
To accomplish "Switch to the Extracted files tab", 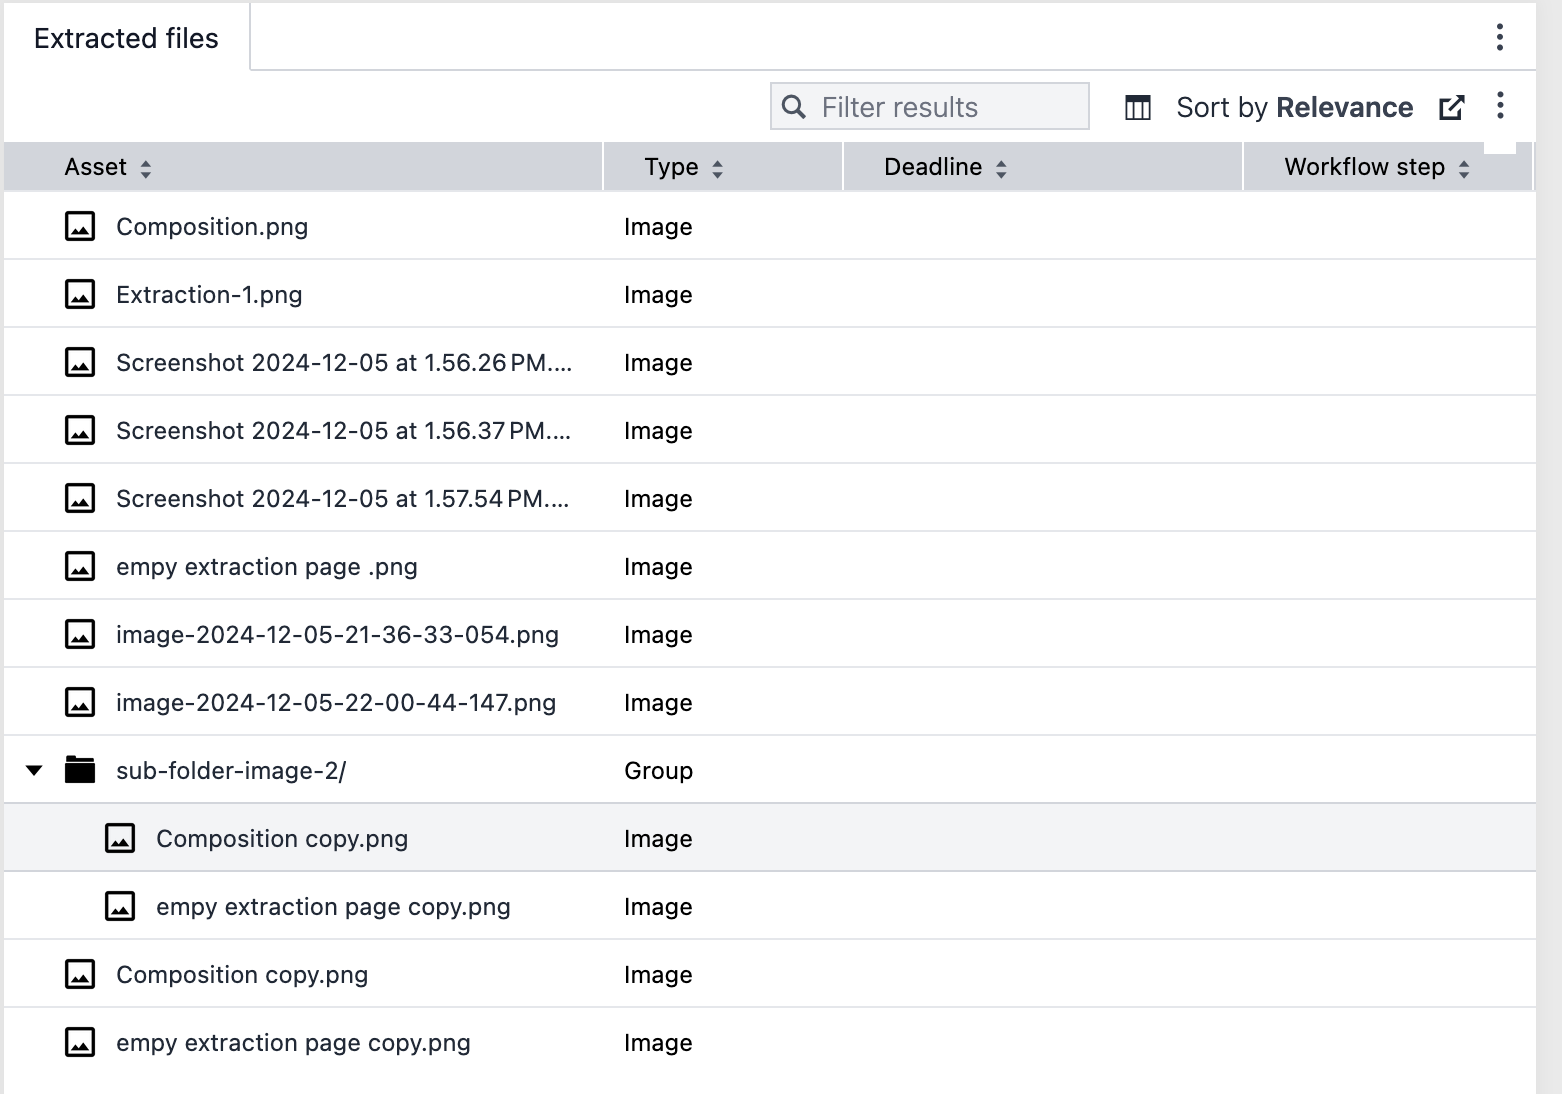I will click(x=126, y=38).
